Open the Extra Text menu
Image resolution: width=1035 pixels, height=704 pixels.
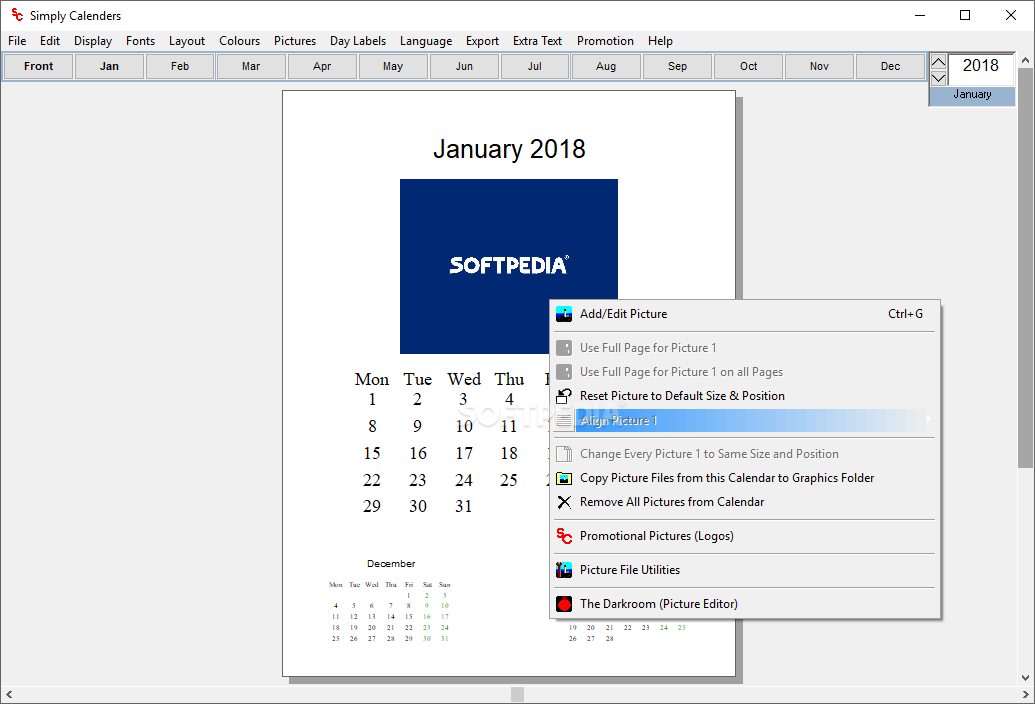coord(537,41)
